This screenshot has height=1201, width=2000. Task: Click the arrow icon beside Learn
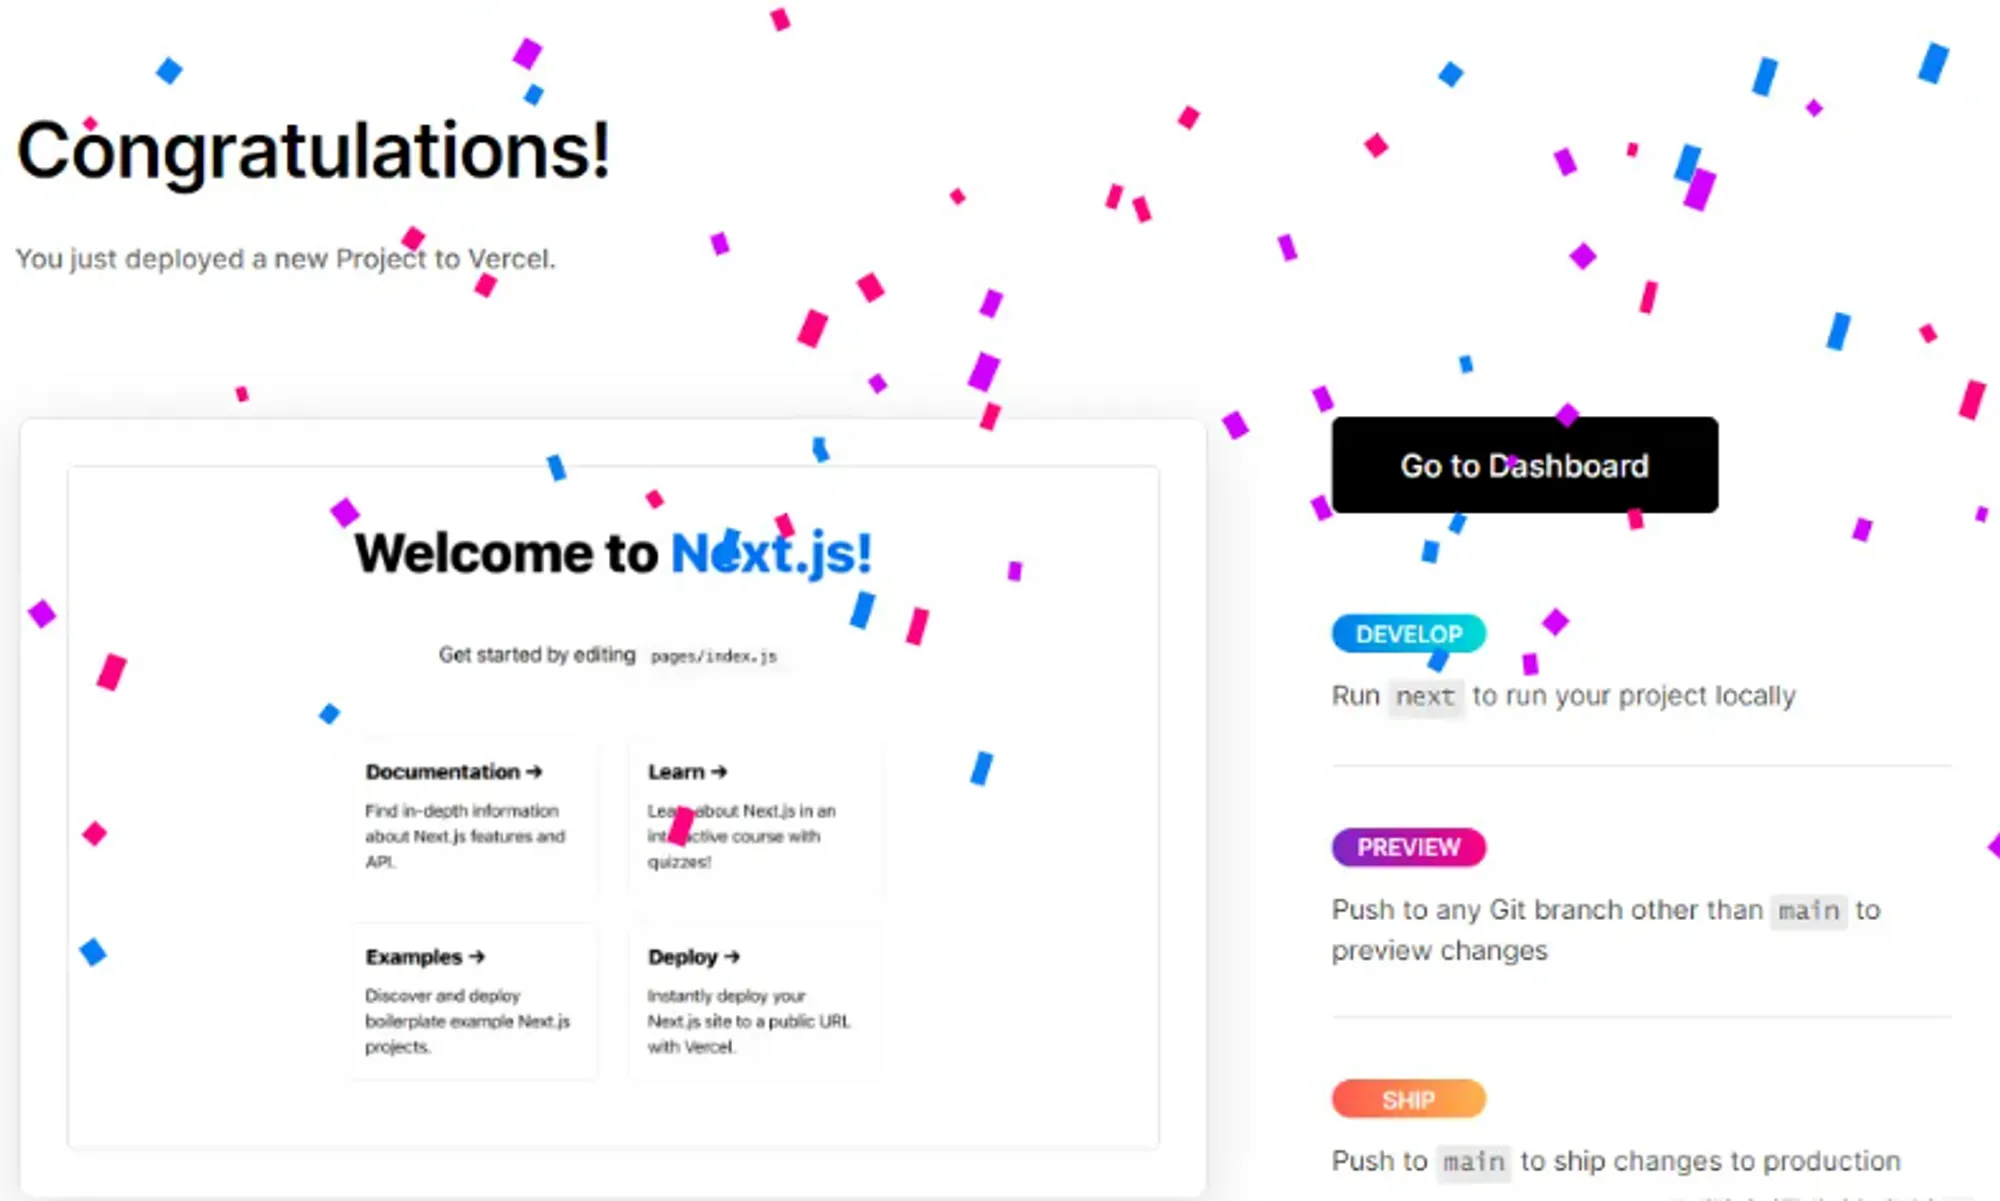(x=719, y=772)
